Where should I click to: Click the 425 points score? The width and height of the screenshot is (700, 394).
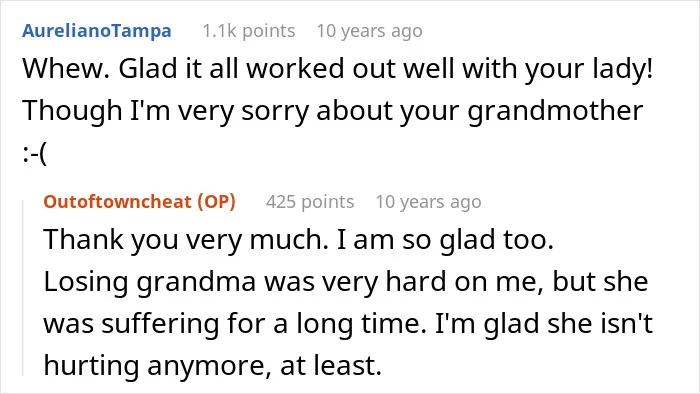pyautogui.click(x=310, y=202)
